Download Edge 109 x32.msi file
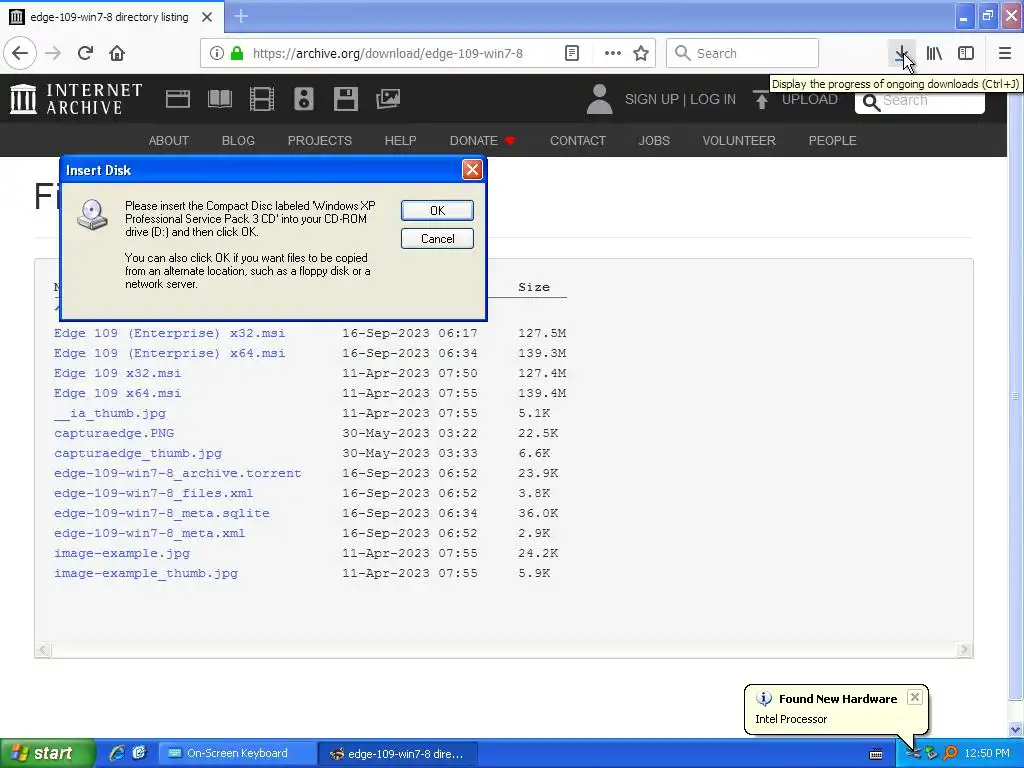 pyautogui.click(x=118, y=373)
